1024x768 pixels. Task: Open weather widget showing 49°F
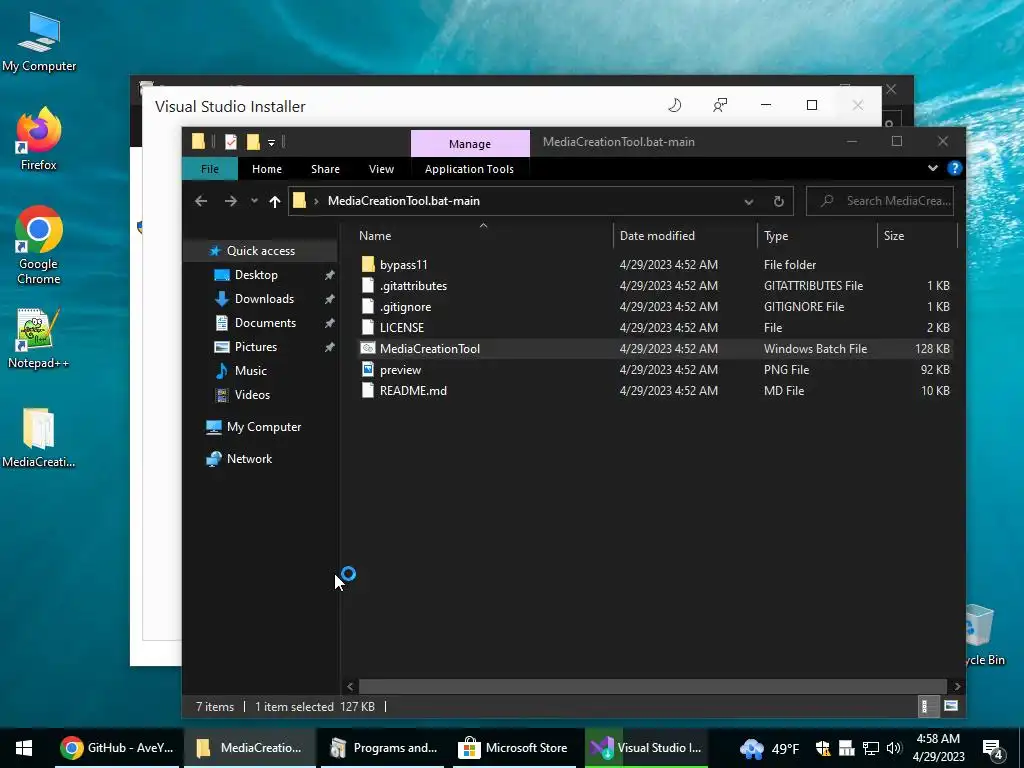(x=769, y=748)
